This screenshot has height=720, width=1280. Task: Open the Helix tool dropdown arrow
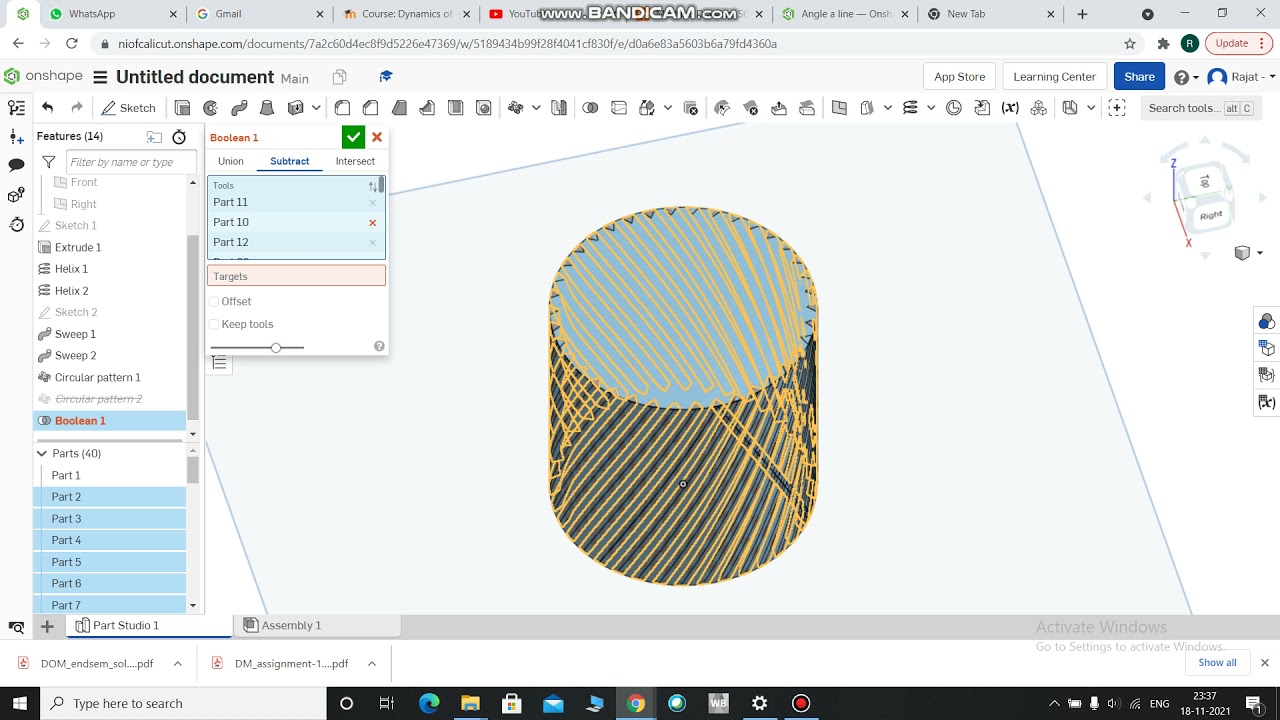pos(931,108)
